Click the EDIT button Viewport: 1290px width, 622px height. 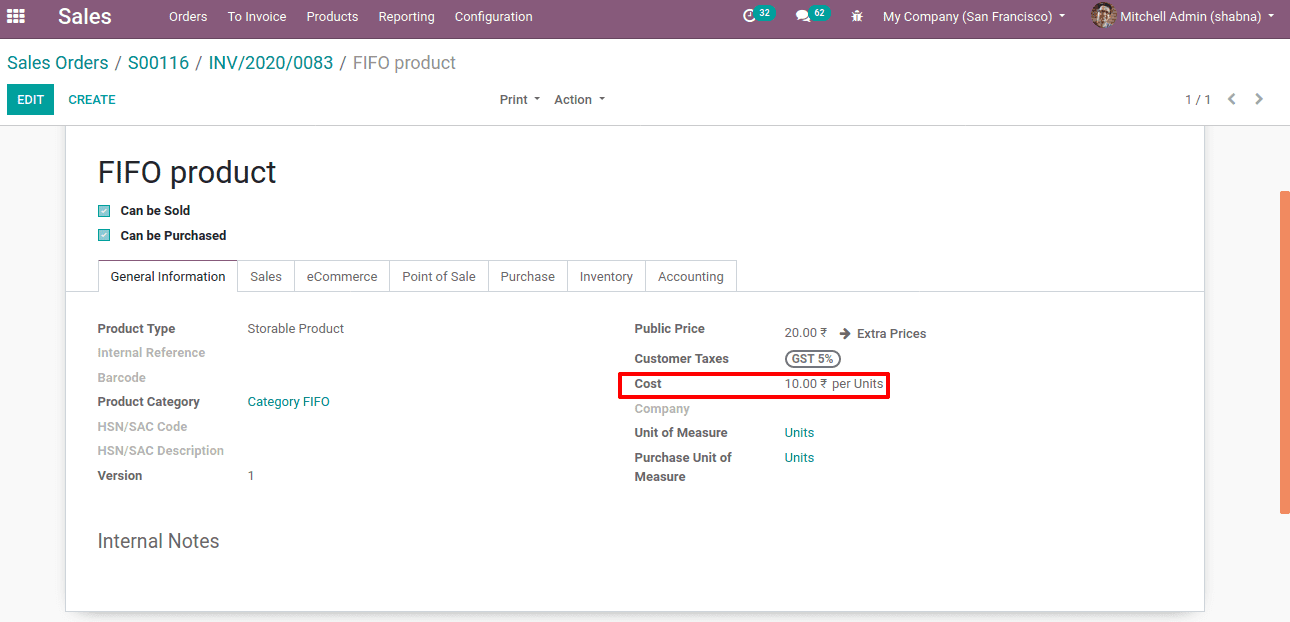coord(30,99)
